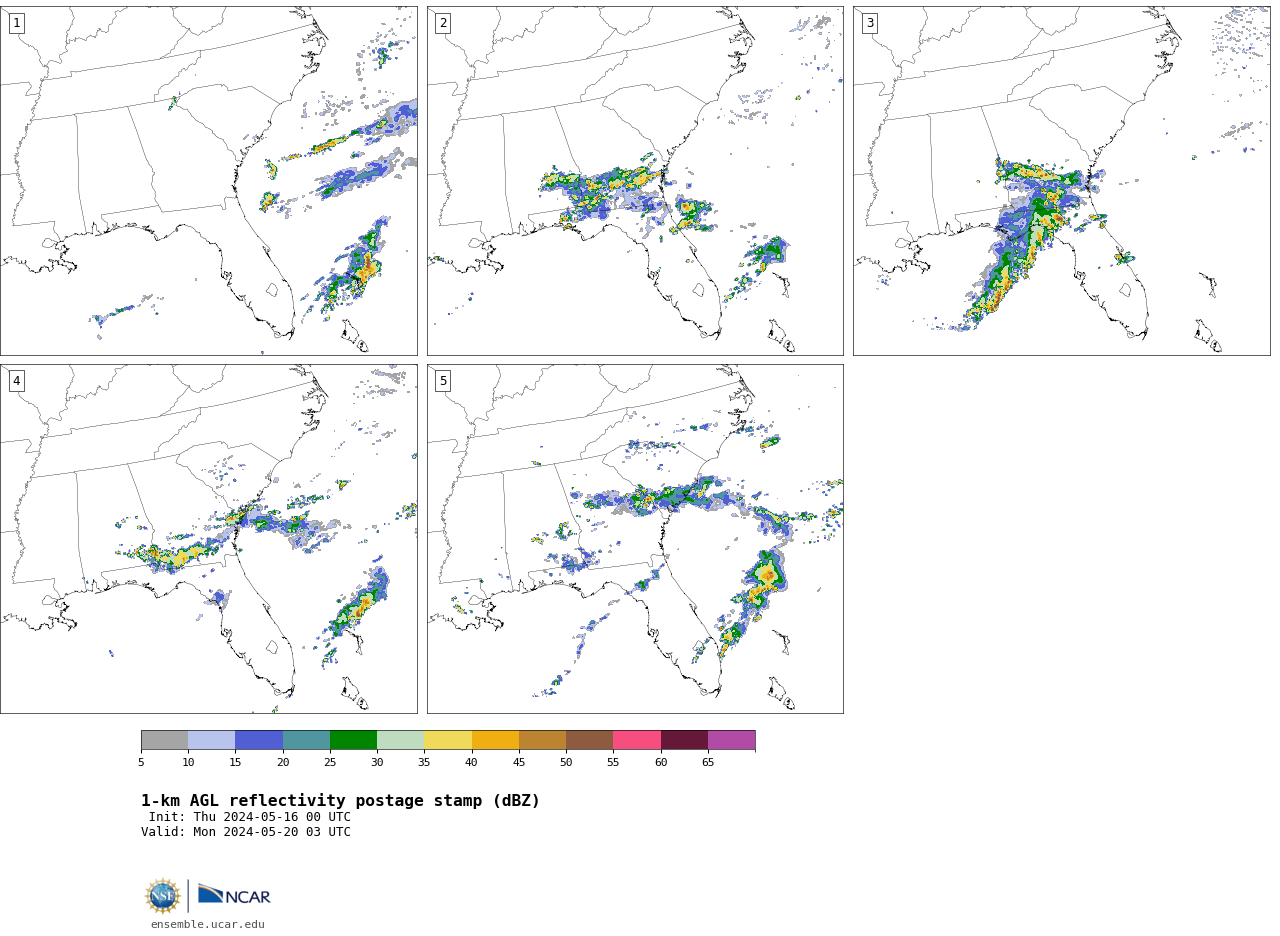Open ensemble member 5 map thumbnail
The width and height of the screenshot is (1280, 936).
(635, 538)
